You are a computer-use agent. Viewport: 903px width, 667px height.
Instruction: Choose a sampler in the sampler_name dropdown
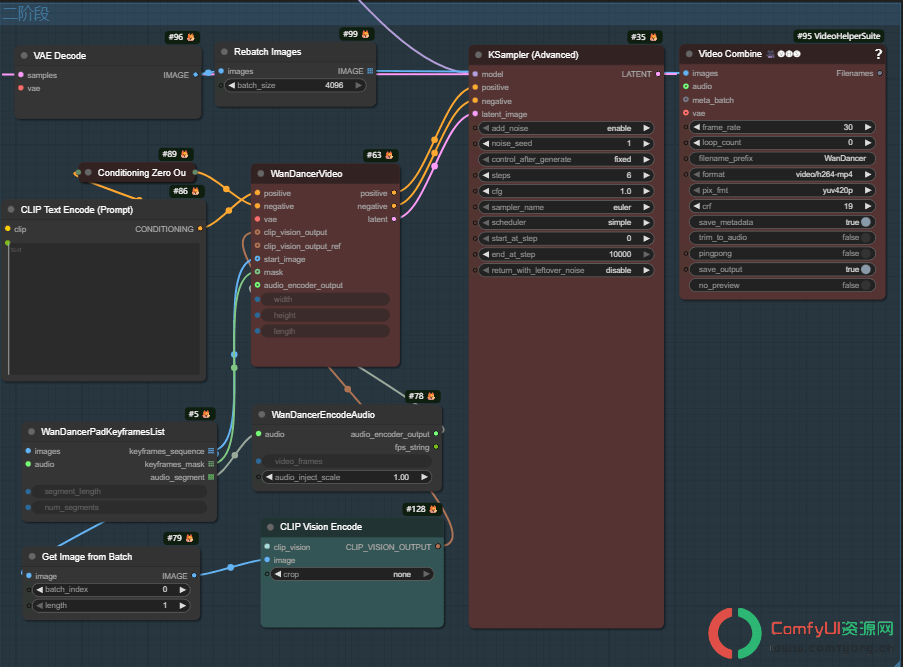566,207
